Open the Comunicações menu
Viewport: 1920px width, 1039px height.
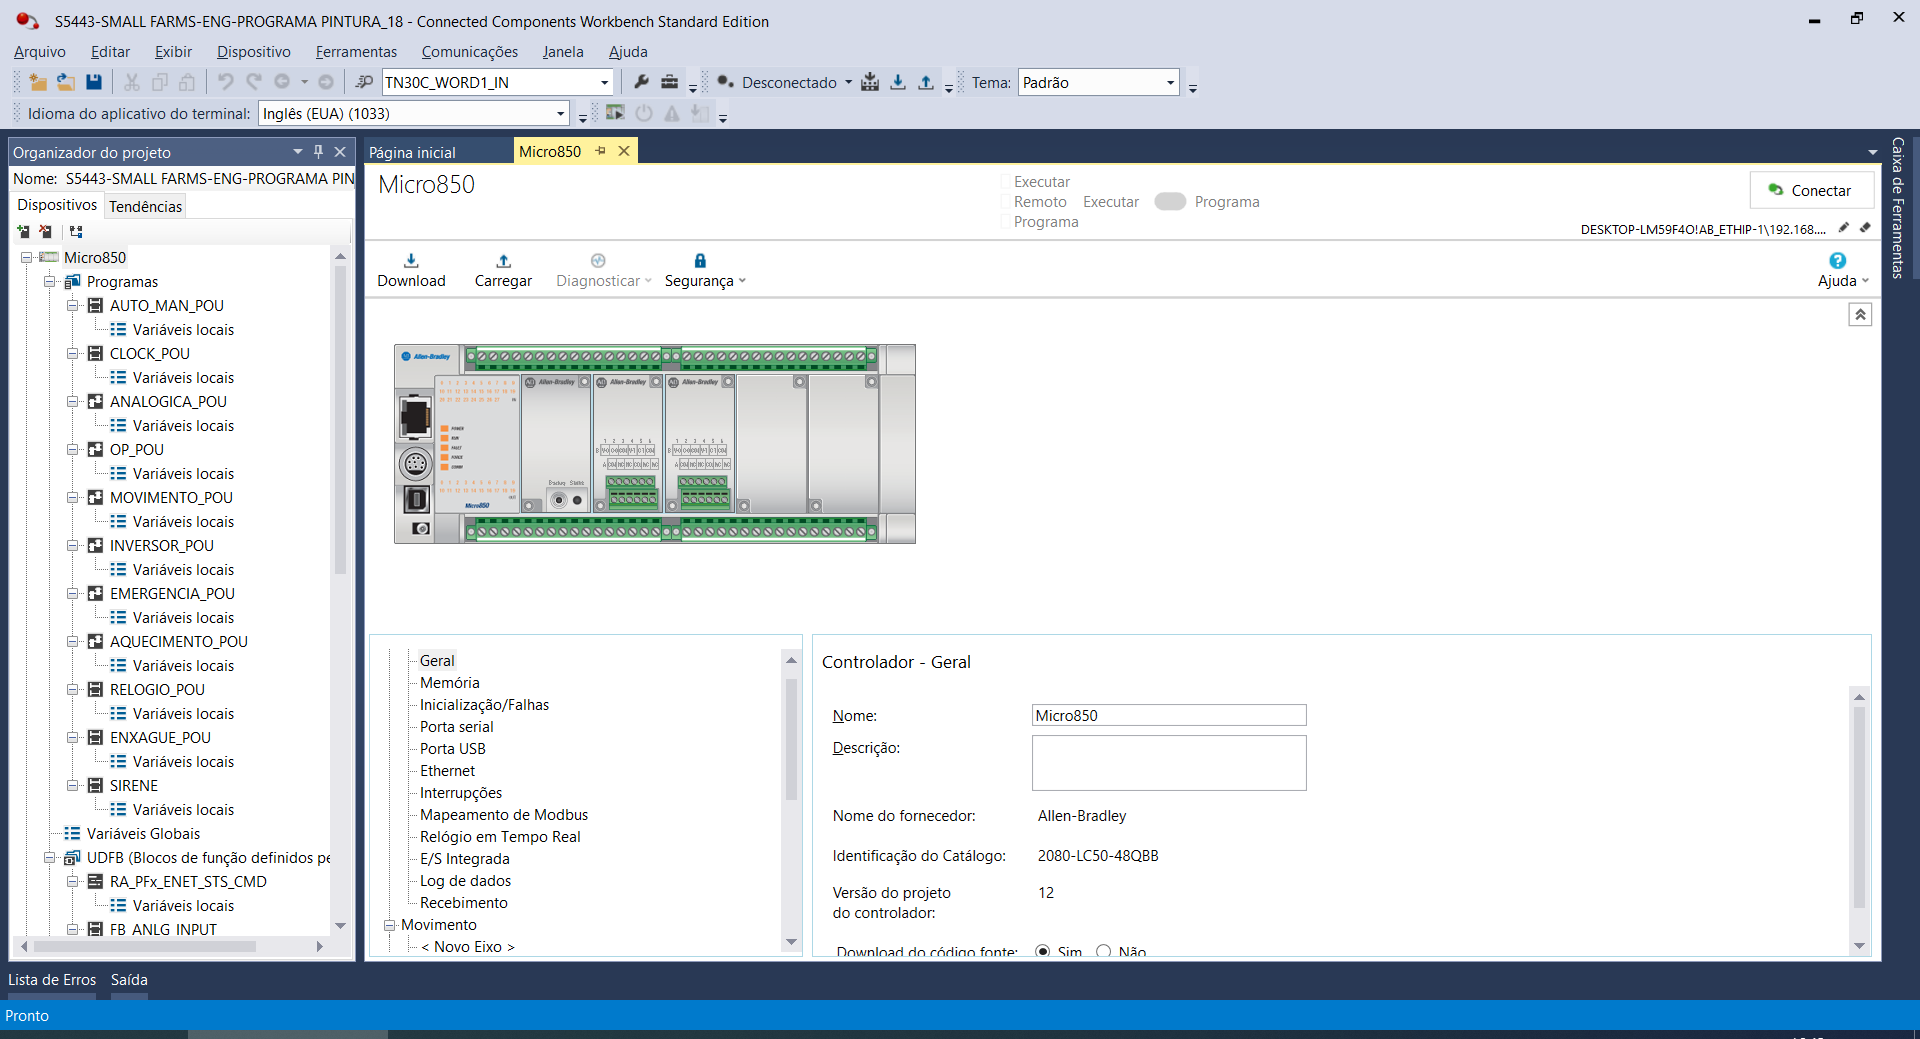coord(470,52)
